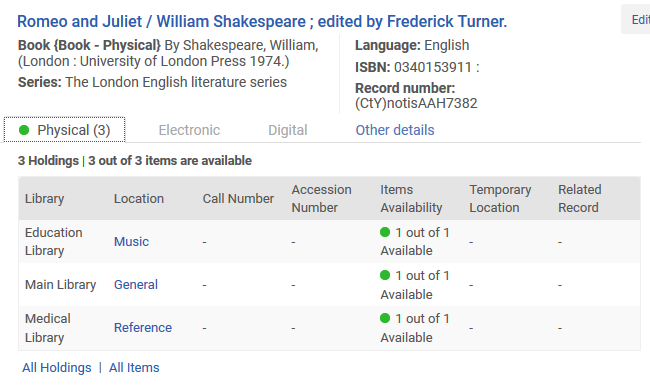This screenshot has height=387, width=650.
Task: Click the record number (CtY)notisAAH7382
Action: tap(416, 103)
